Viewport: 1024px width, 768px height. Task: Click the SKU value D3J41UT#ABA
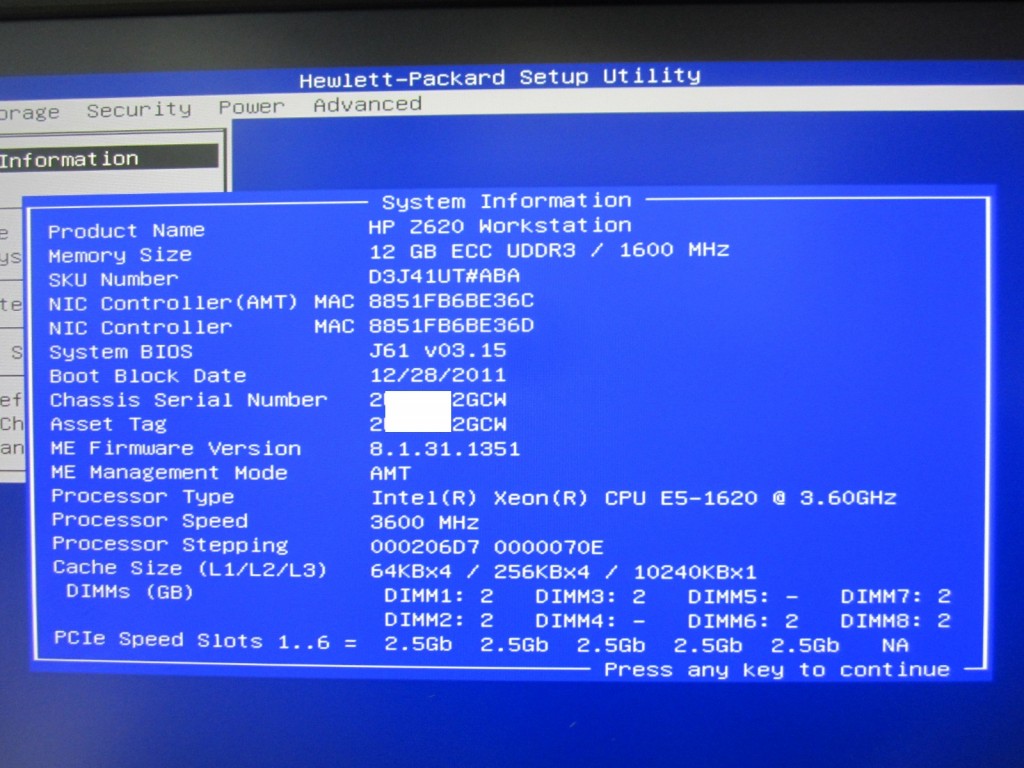[x=444, y=276]
